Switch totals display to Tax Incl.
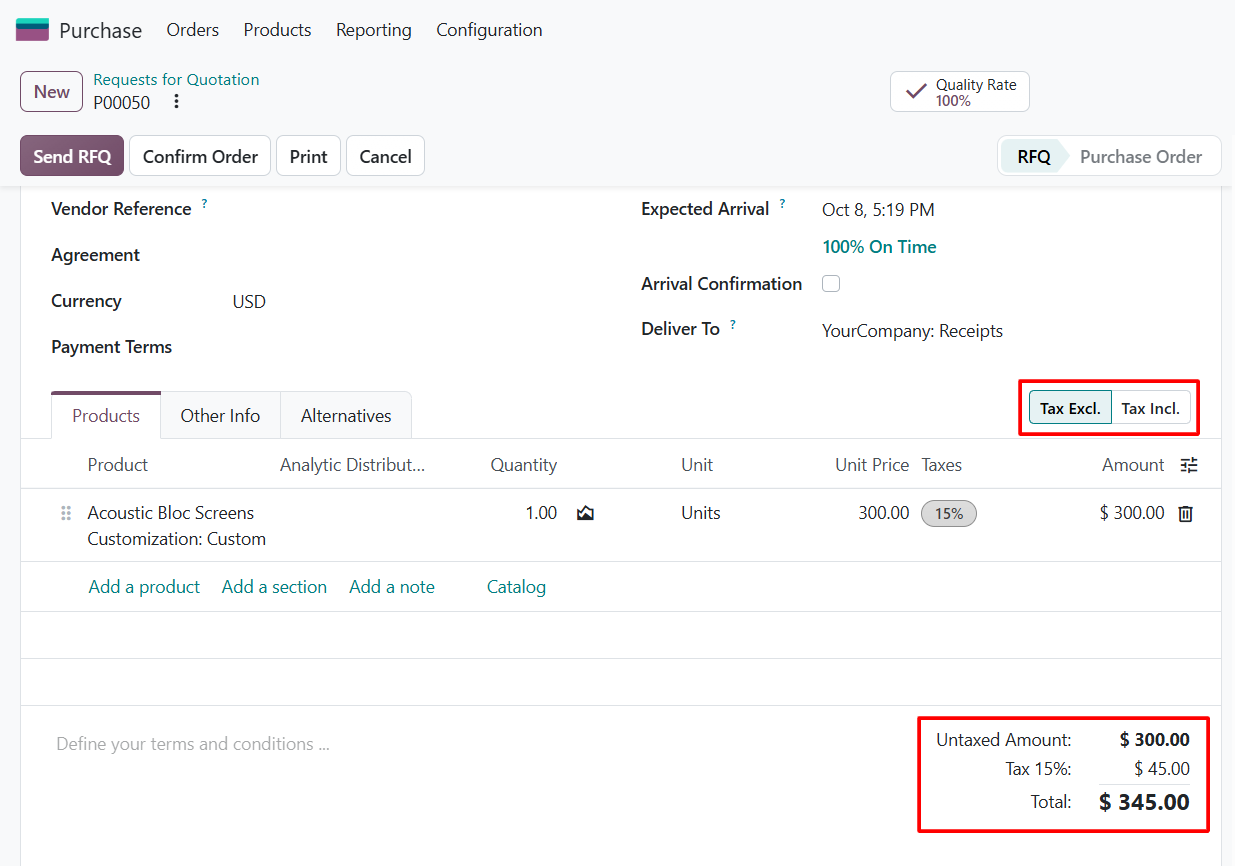Image resolution: width=1235 pixels, height=866 pixels. 1151,408
